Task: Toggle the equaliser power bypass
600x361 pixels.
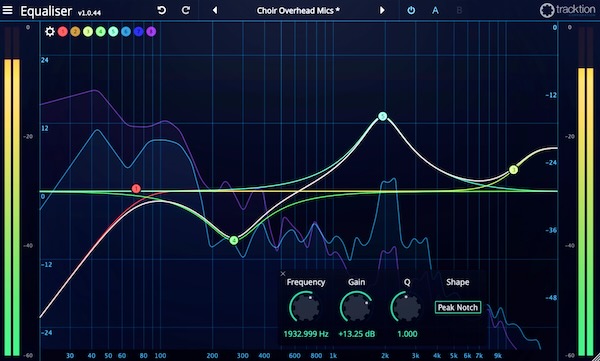Action: pos(411,10)
